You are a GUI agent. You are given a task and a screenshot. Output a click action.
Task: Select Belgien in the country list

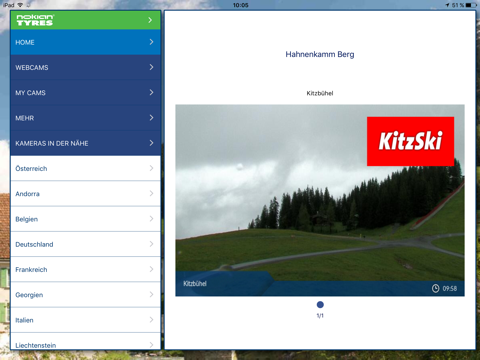(85, 219)
